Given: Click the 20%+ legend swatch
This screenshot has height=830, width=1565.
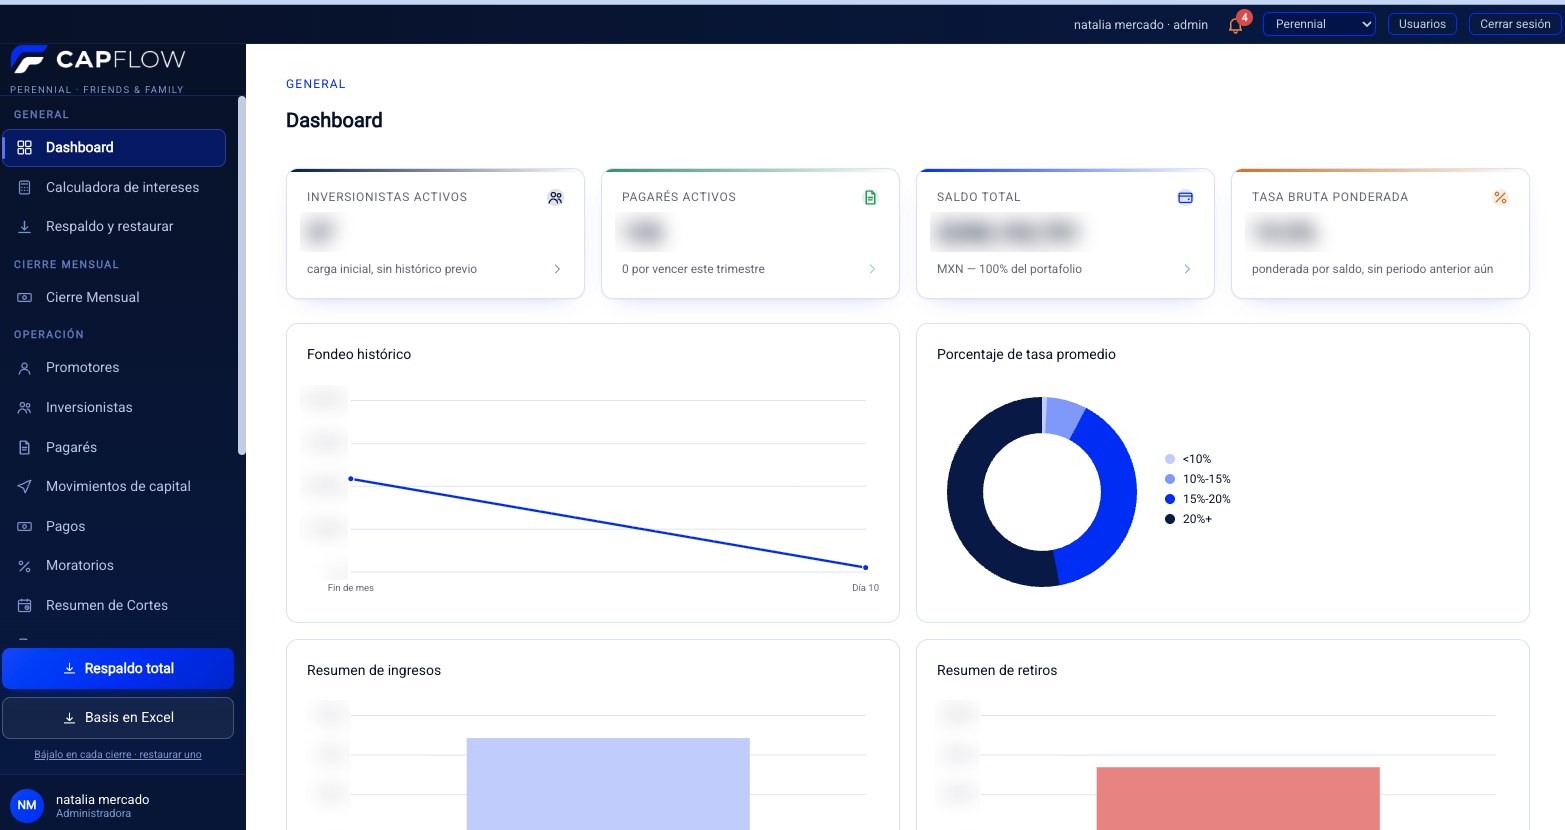Looking at the screenshot, I should pyautogui.click(x=1170, y=519).
